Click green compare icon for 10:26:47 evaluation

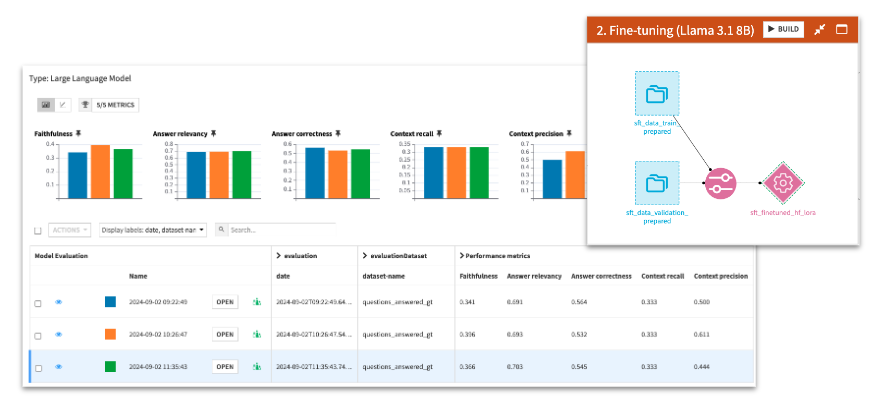coord(256,334)
